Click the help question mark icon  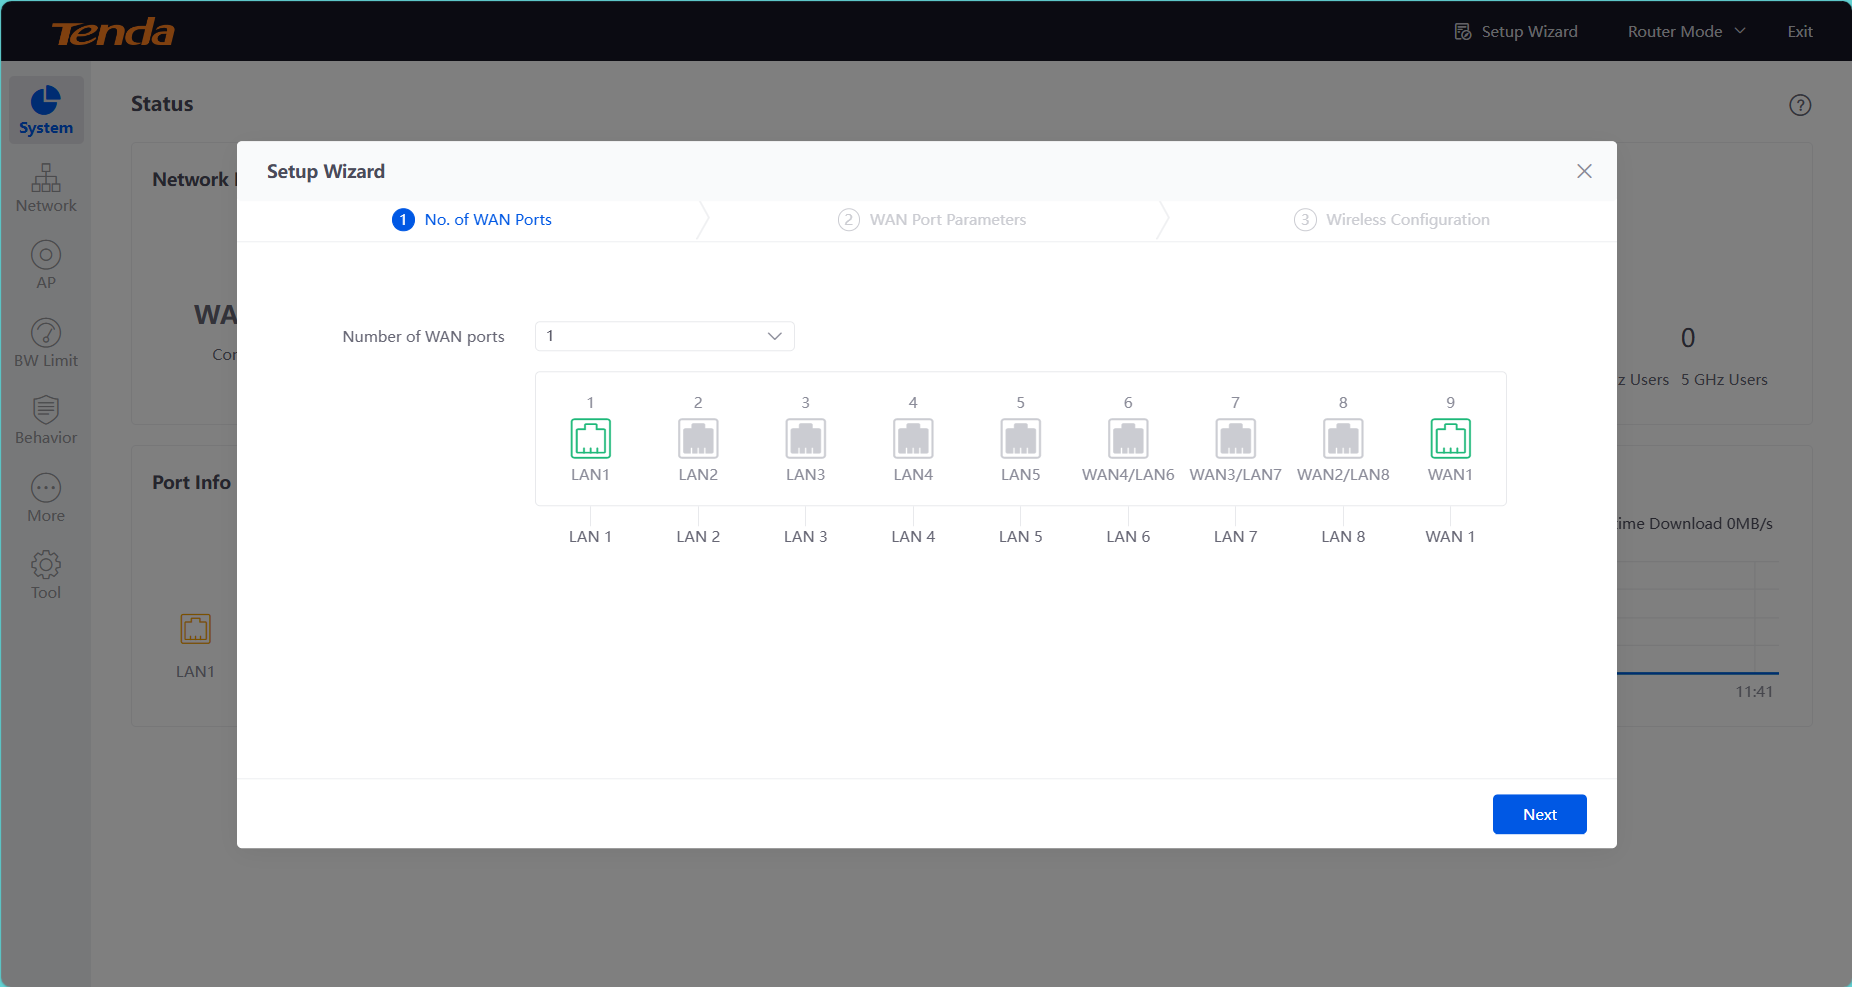(1800, 105)
